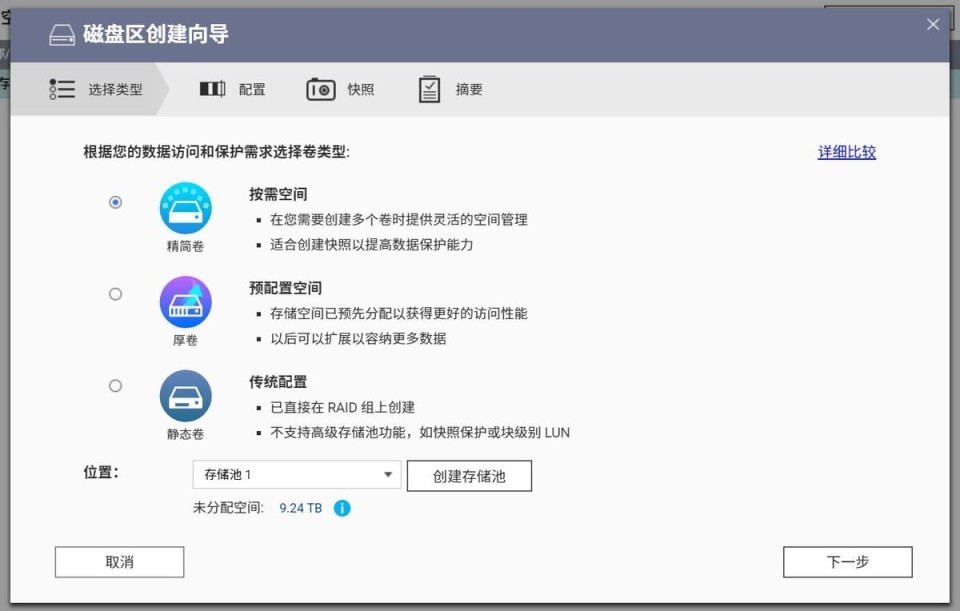The image size is (960, 611).
Task: Click the 静态卷 (static volume) icon
Action: tap(184, 394)
